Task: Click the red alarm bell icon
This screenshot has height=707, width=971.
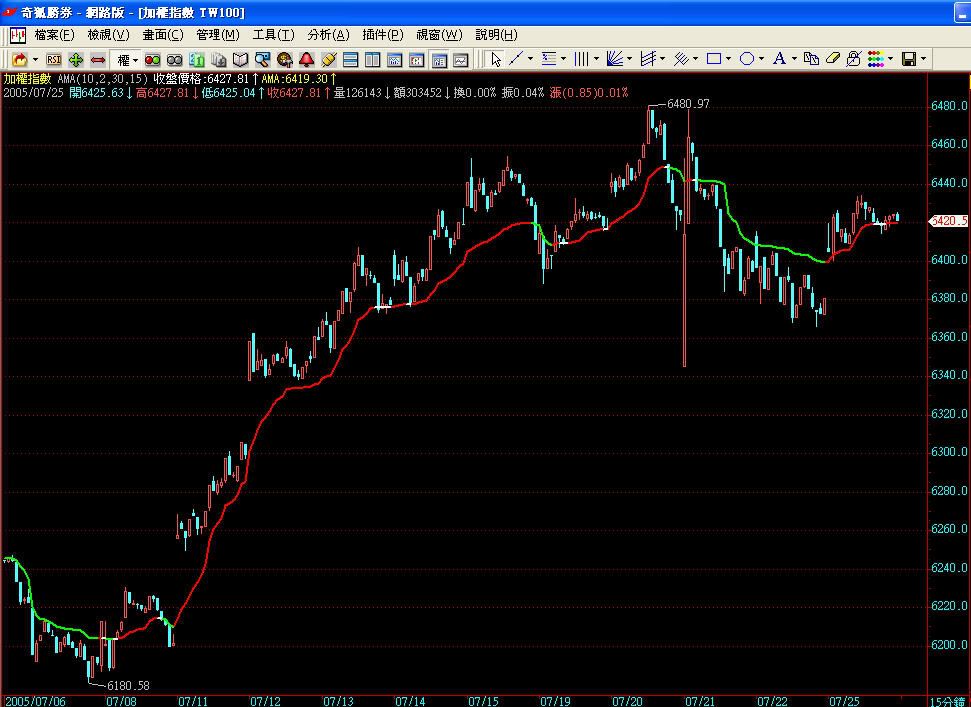Action: (307, 59)
